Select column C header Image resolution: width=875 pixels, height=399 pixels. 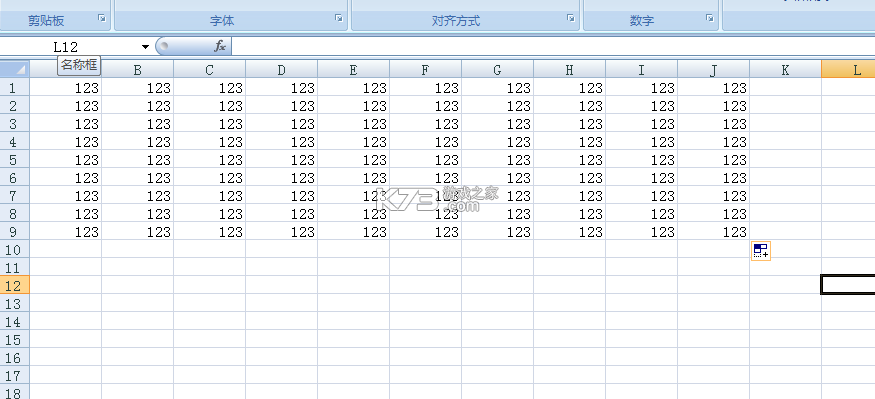coord(209,69)
